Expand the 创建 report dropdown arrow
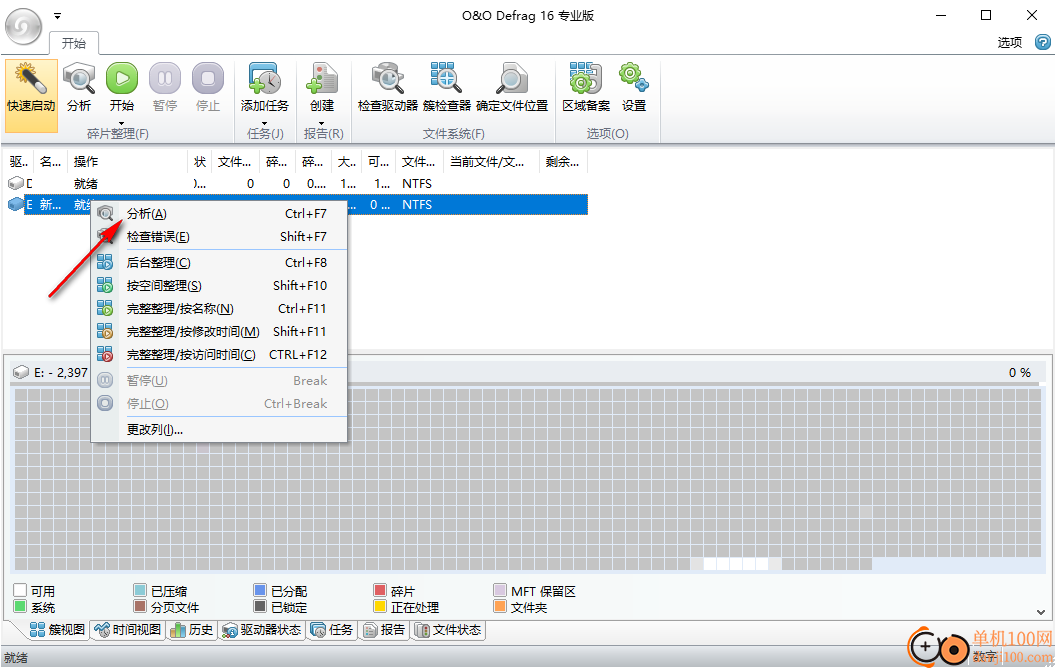 pyautogui.click(x=322, y=123)
